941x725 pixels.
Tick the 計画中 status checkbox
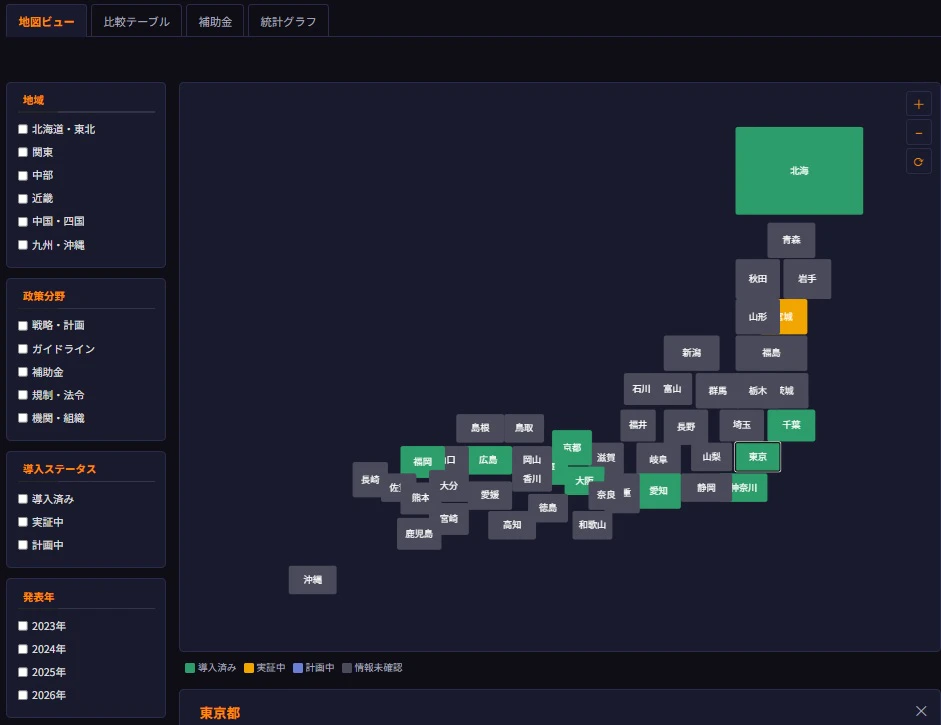(23, 545)
